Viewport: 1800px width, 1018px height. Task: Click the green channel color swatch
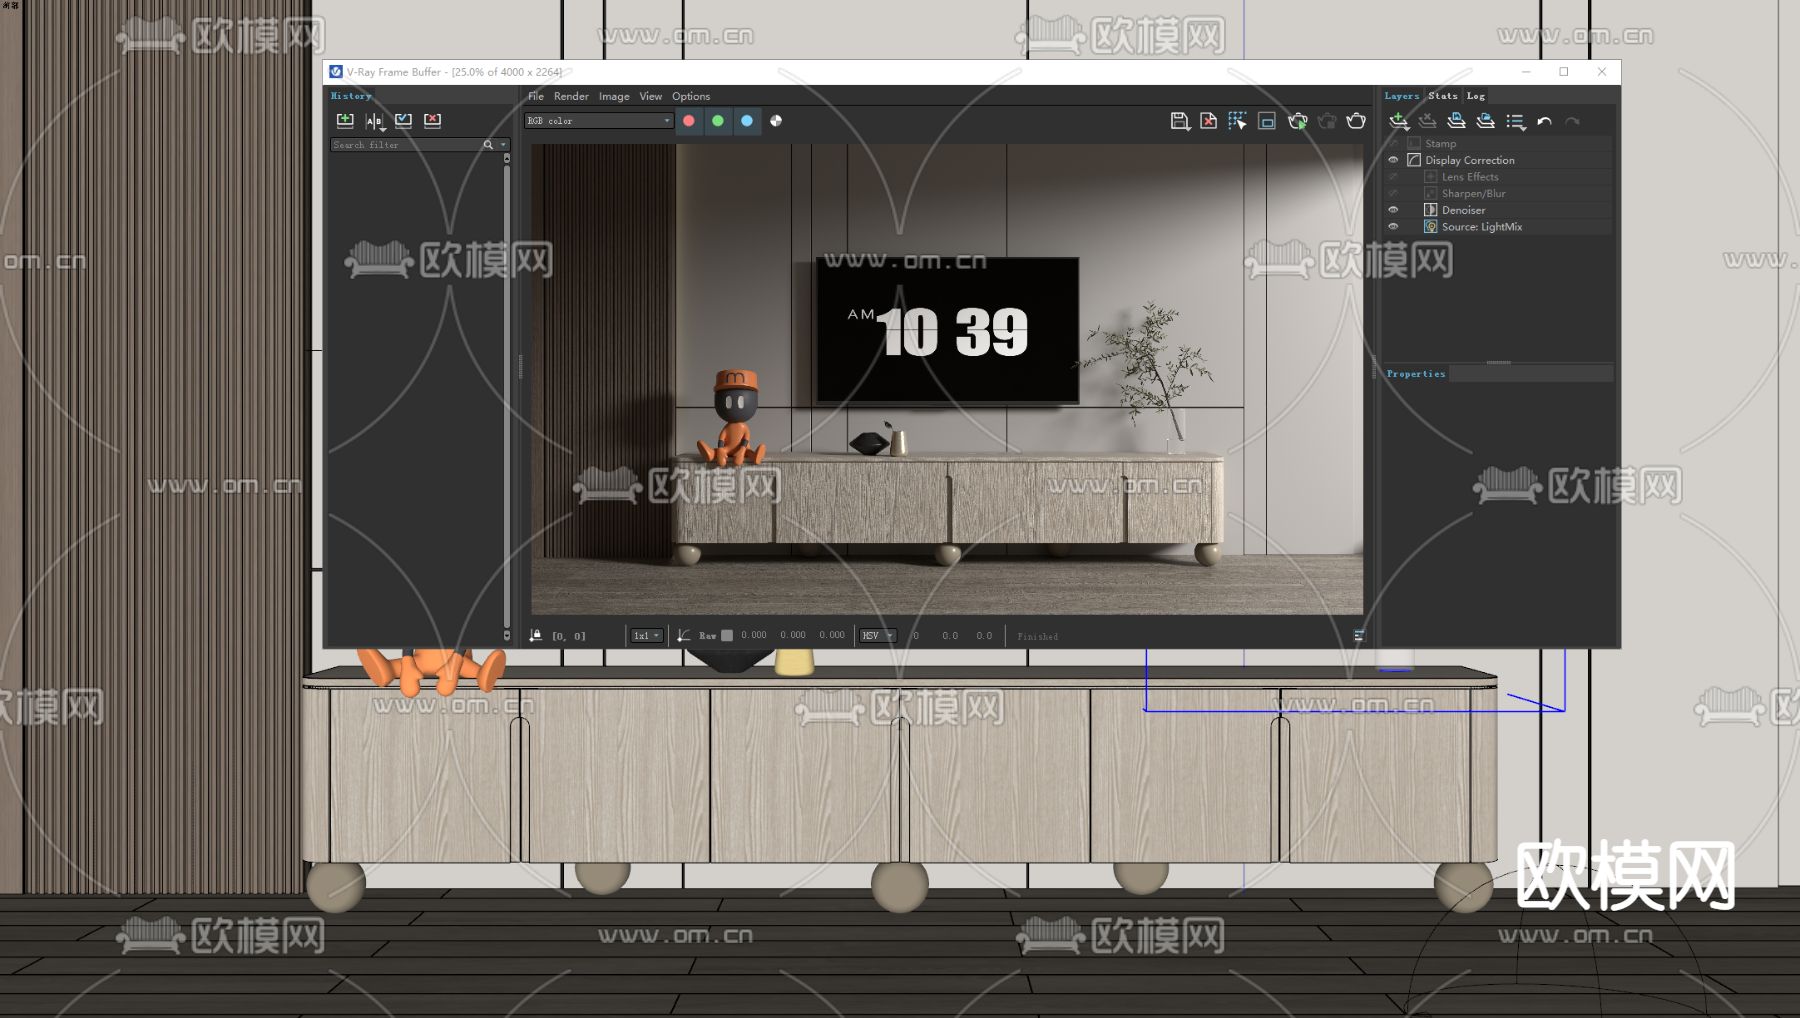tap(718, 120)
